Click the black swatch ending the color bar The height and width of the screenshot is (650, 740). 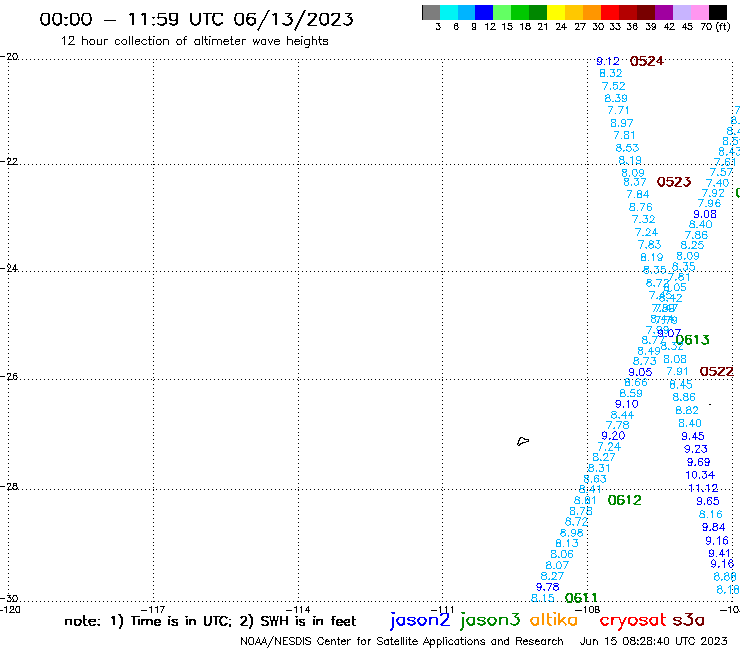tap(717, 12)
